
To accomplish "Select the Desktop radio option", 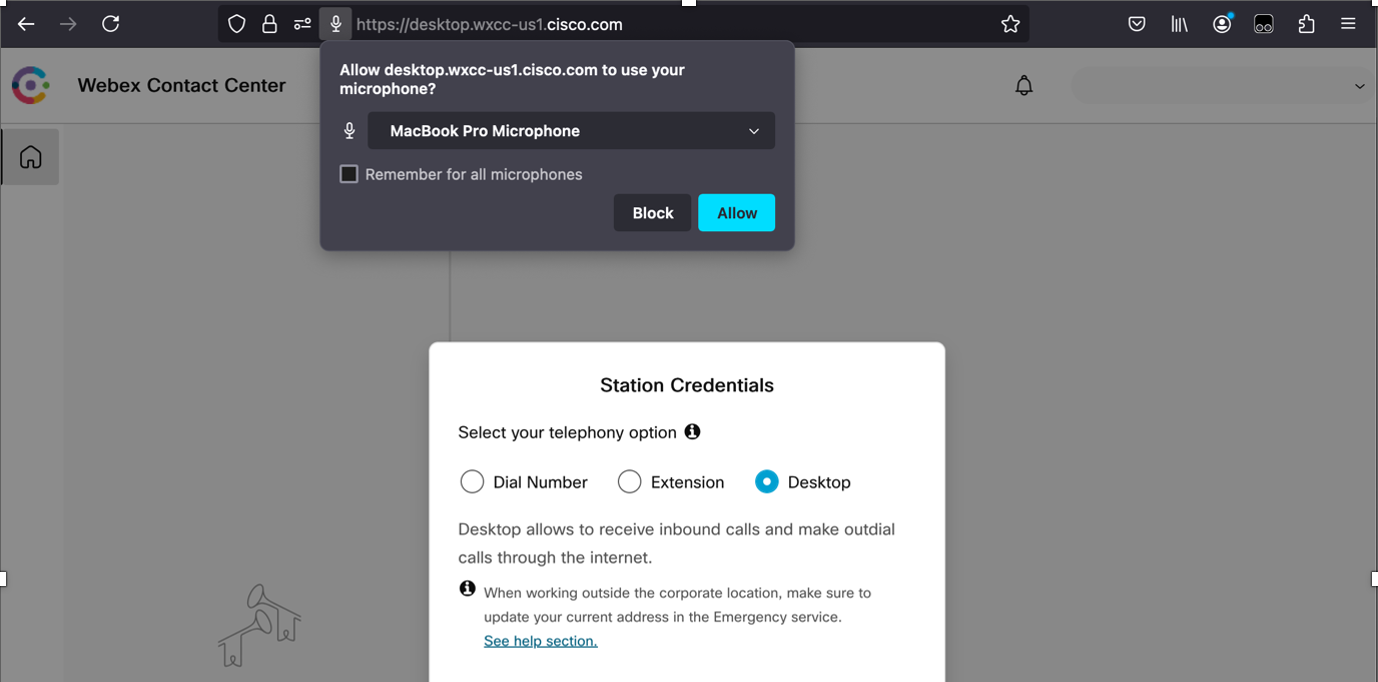I will coord(766,482).
